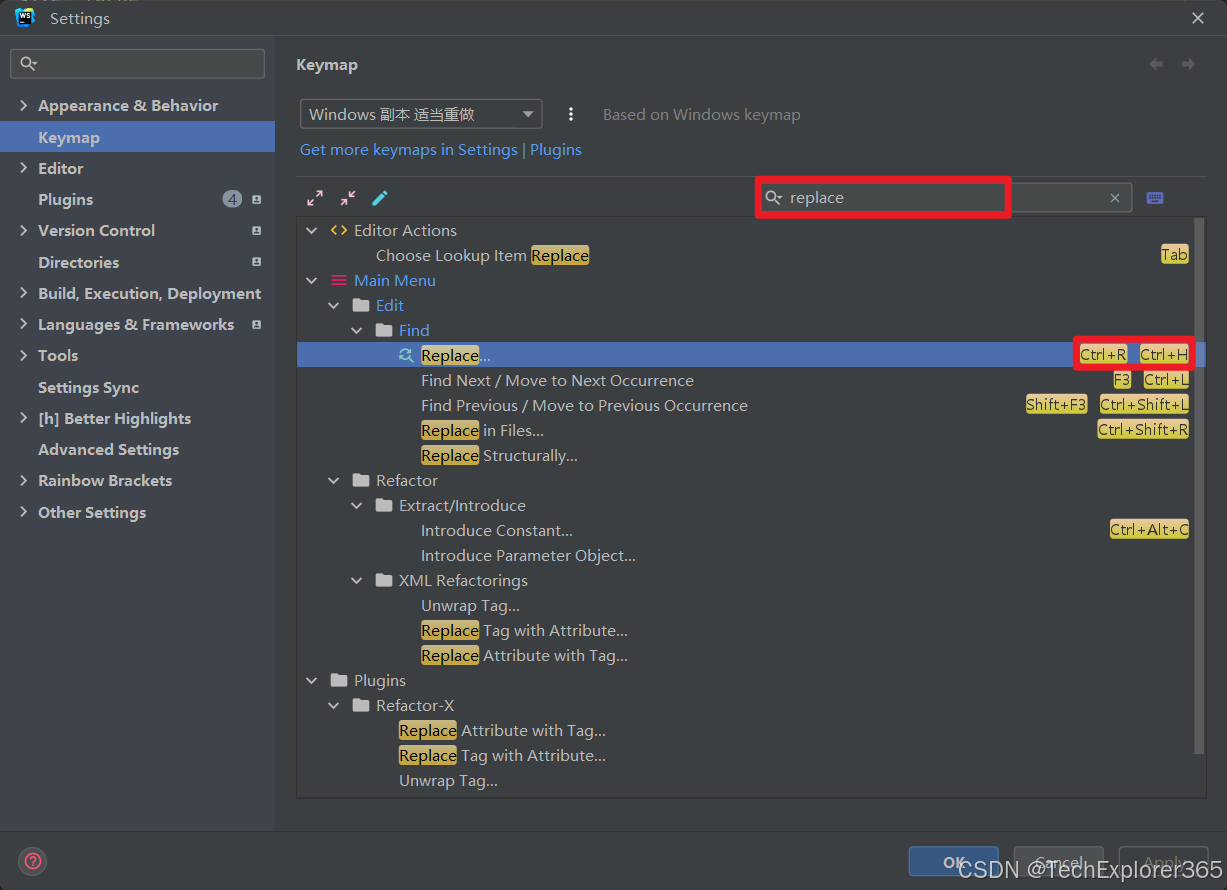Click the Main Menu group icon
Screen dimensions: 1227x890
pos(339,281)
